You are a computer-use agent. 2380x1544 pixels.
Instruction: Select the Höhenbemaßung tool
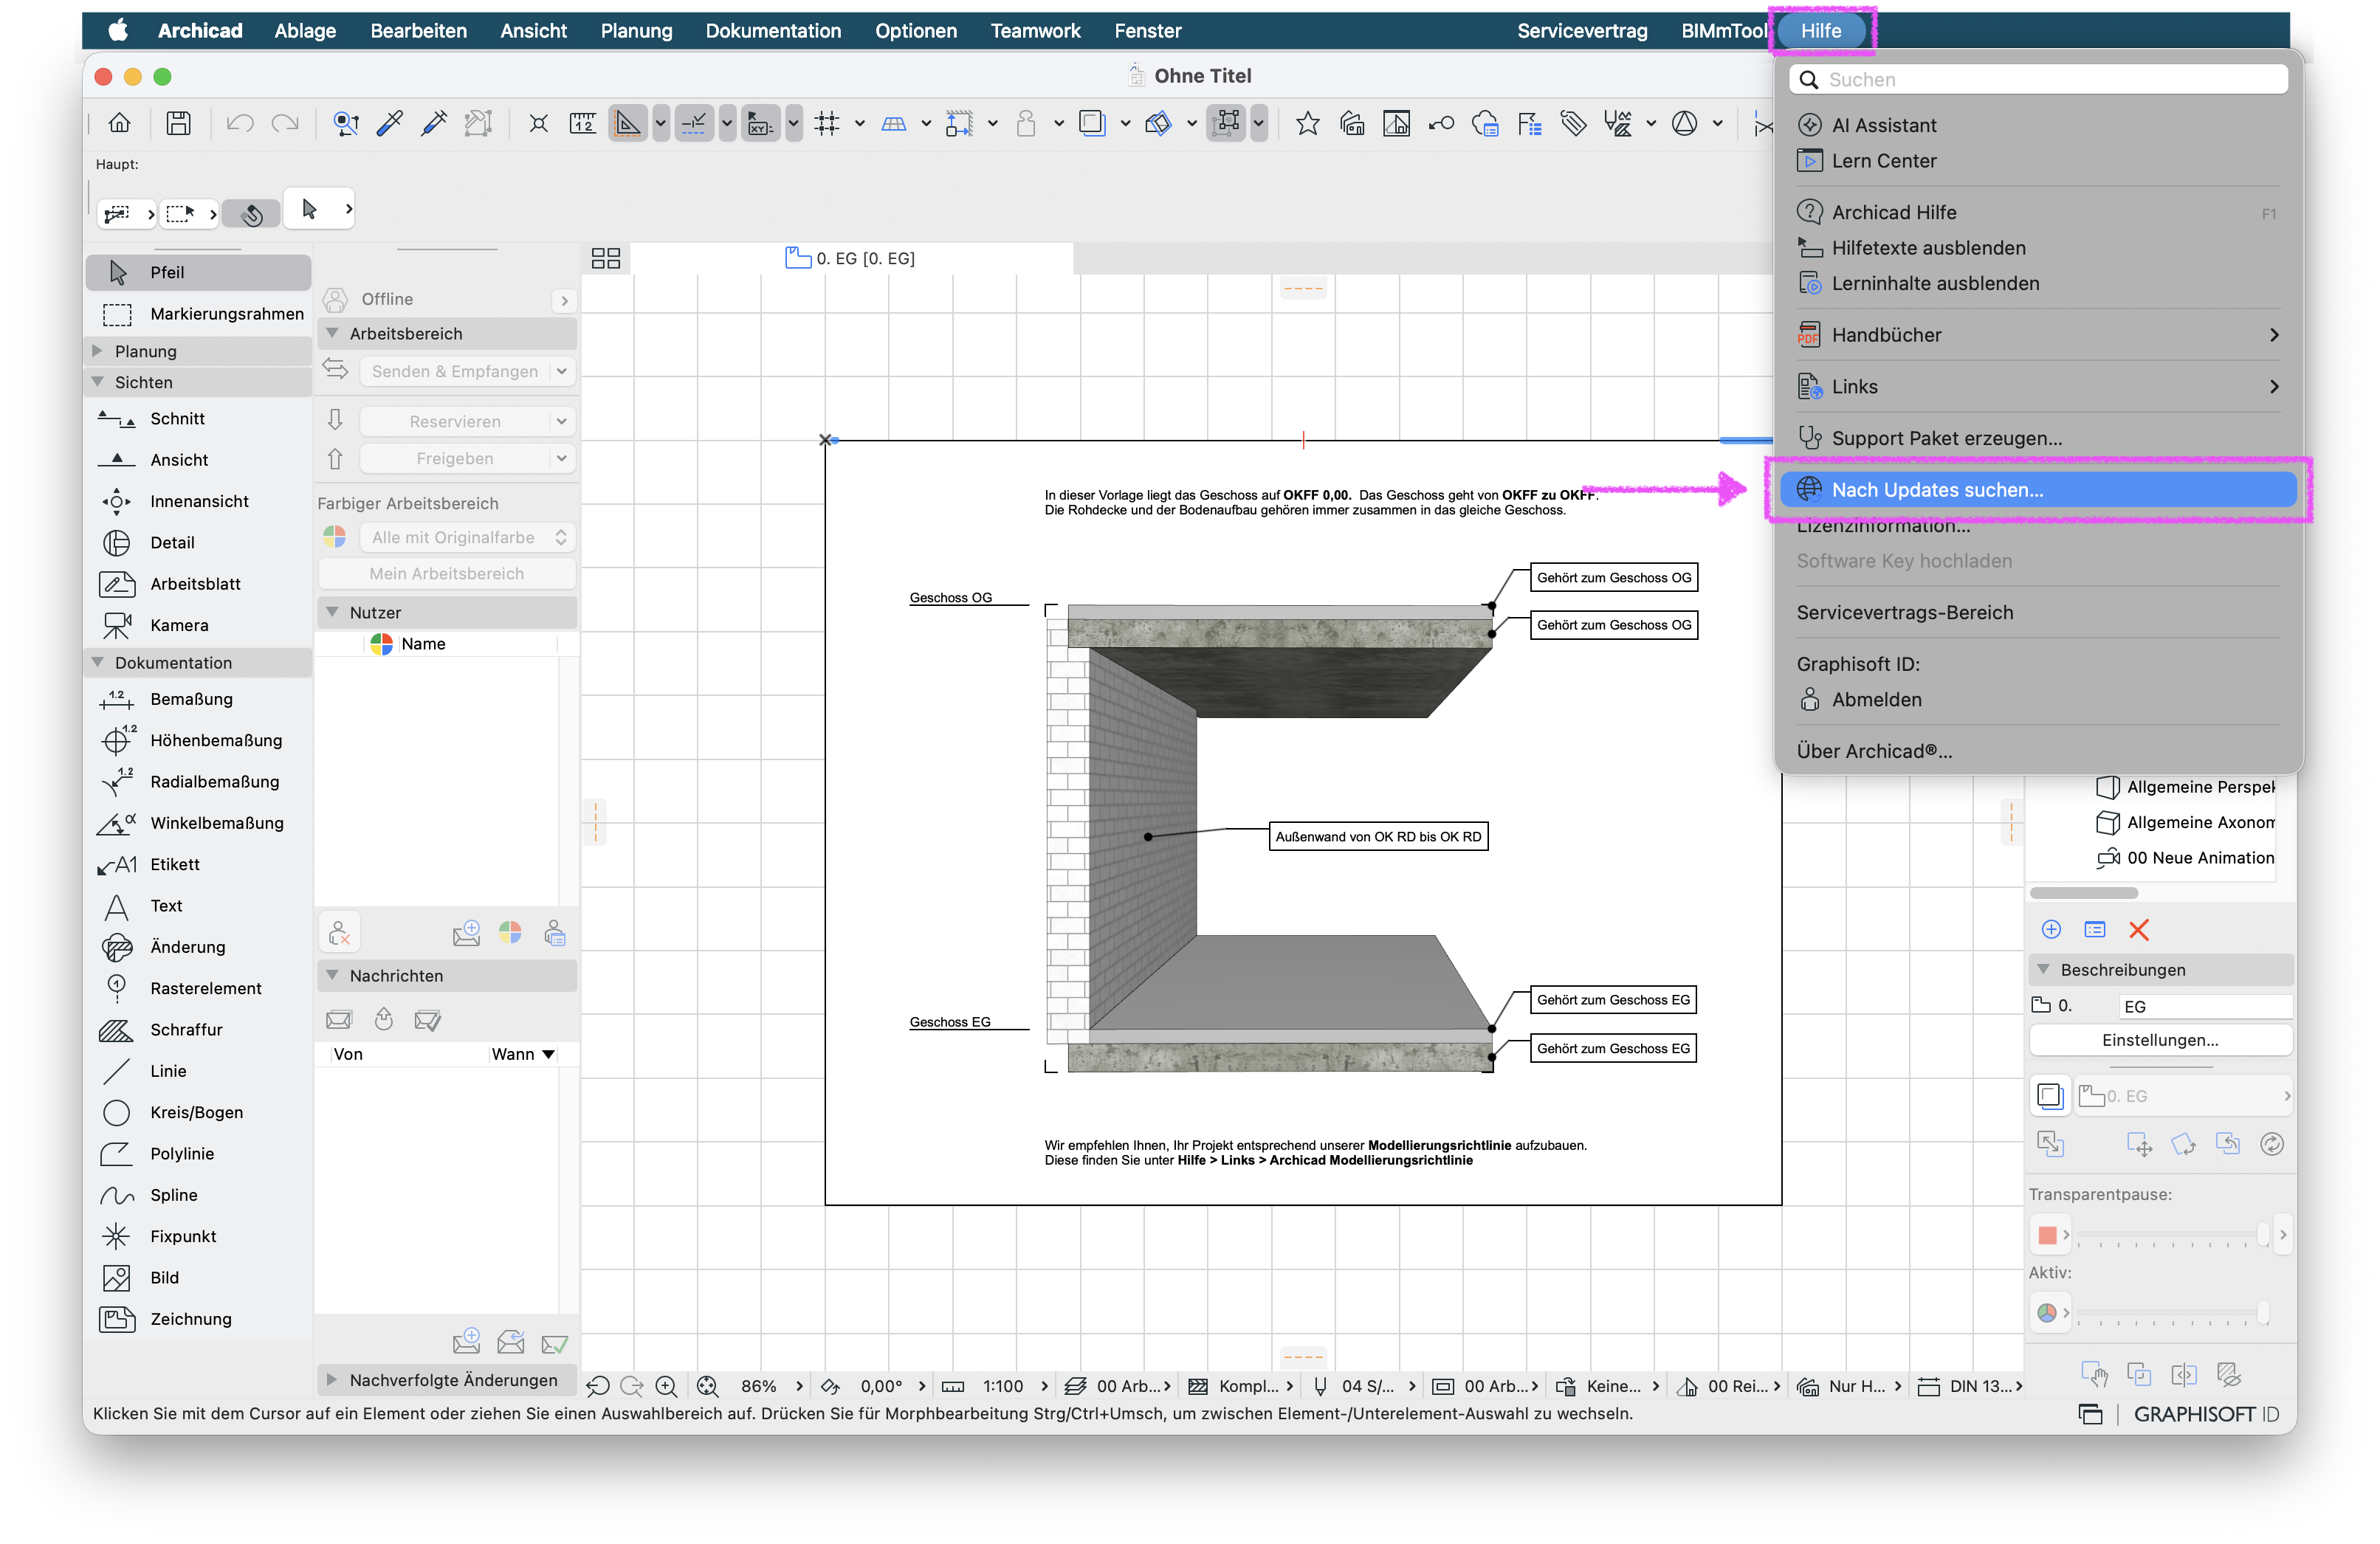click(x=198, y=741)
